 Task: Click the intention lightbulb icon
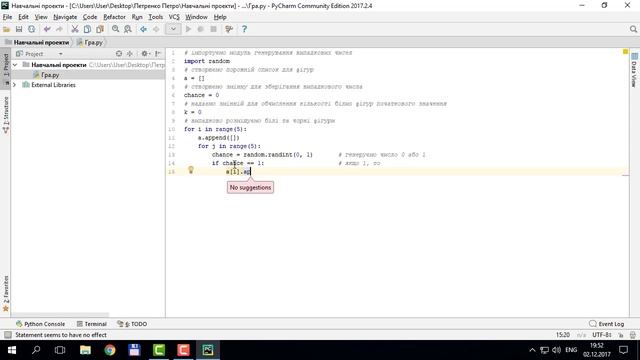pos(191,170)
